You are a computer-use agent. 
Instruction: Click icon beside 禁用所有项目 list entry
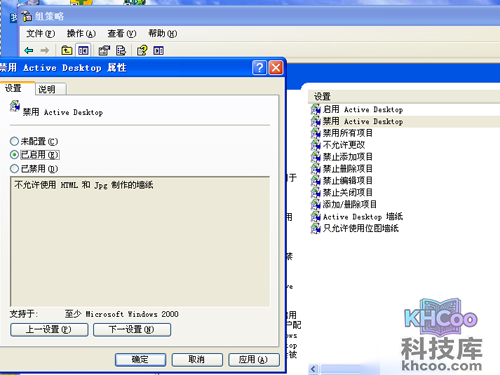(x=316, y=133)
